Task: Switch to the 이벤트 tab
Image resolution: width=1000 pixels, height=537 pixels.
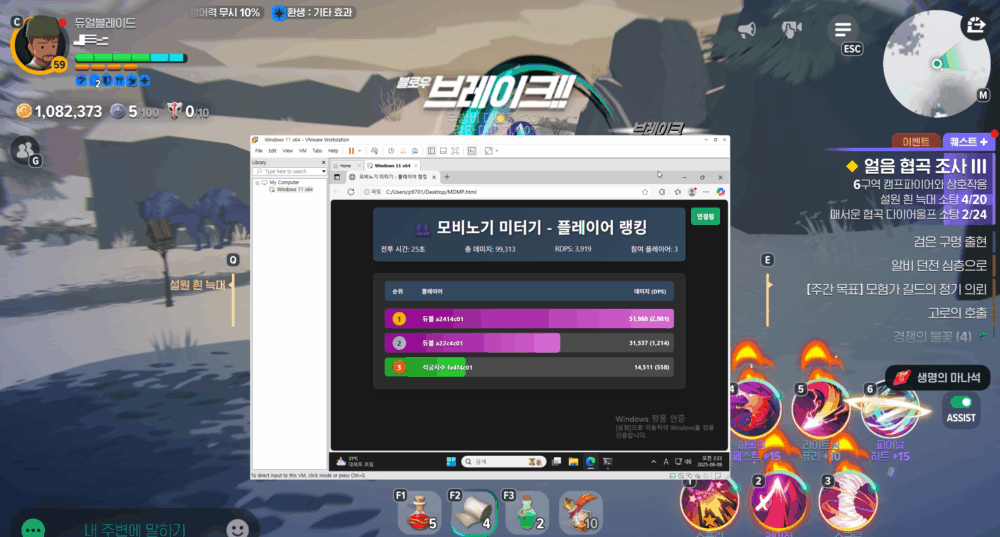Action: click(x=916, y=142)
